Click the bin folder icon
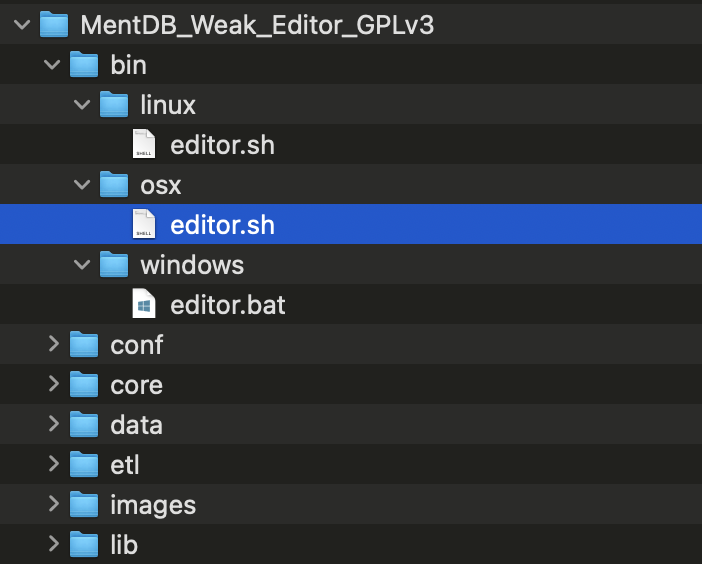The height and width of the screenshot is (564, 702). [84, 65]
